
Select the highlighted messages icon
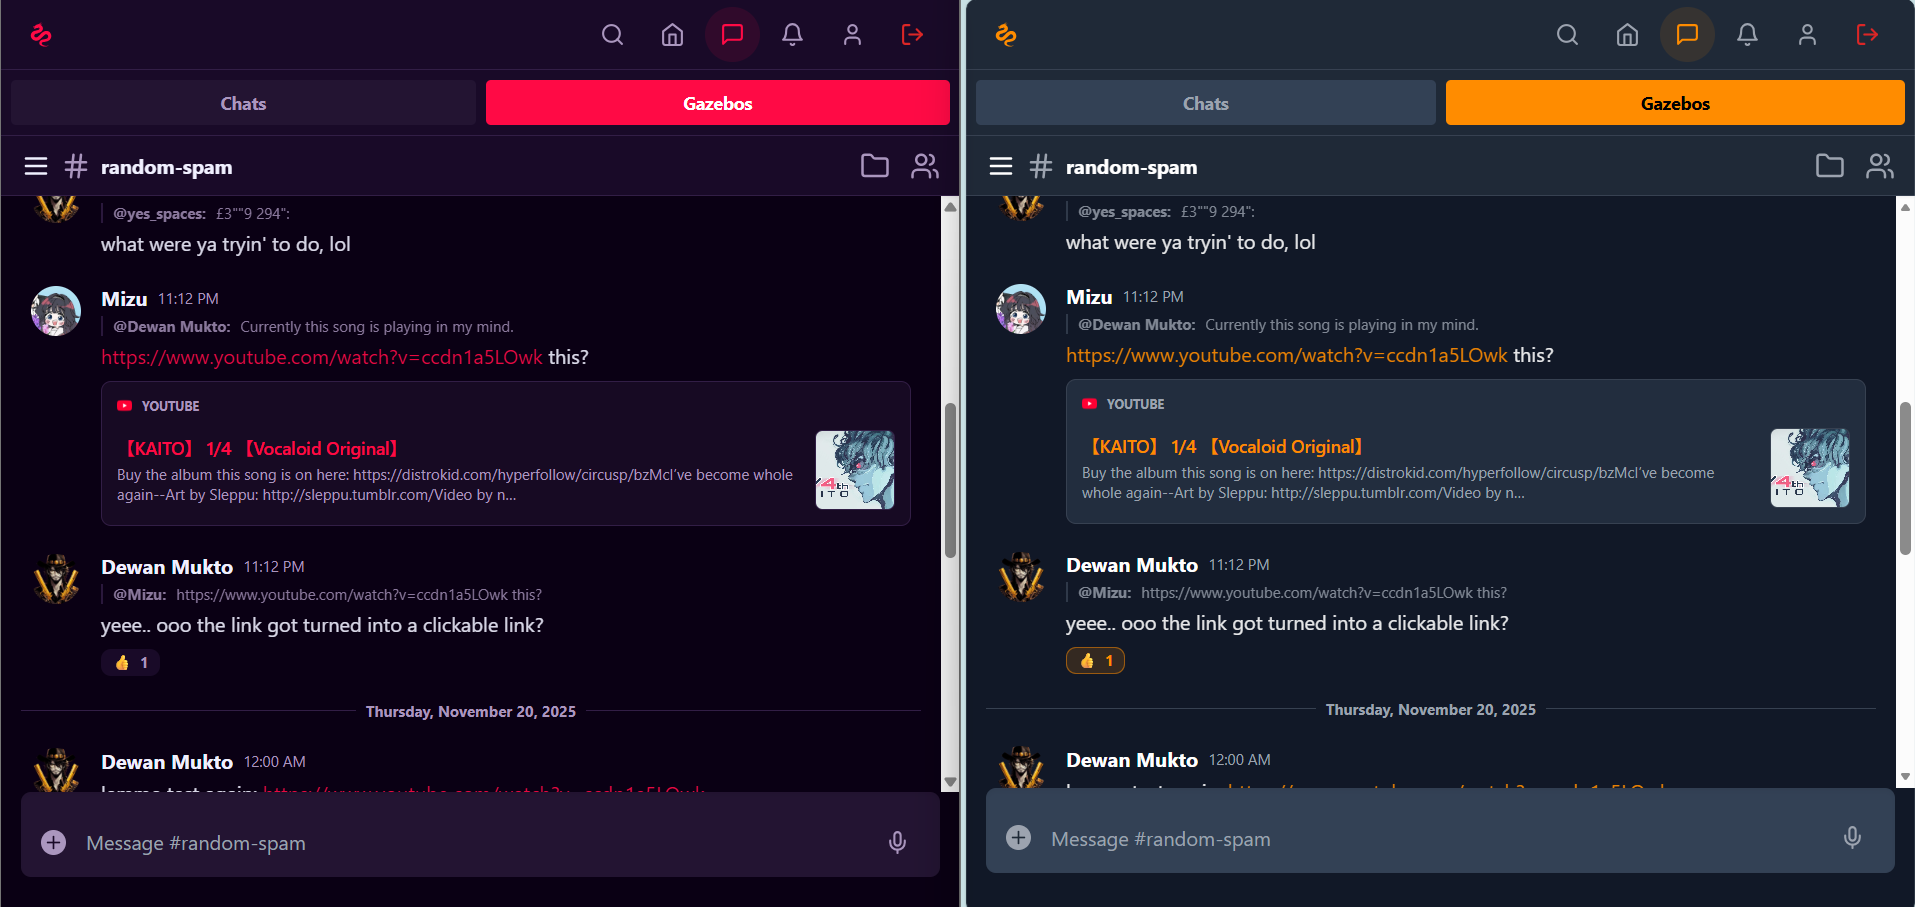coord(732,34)
